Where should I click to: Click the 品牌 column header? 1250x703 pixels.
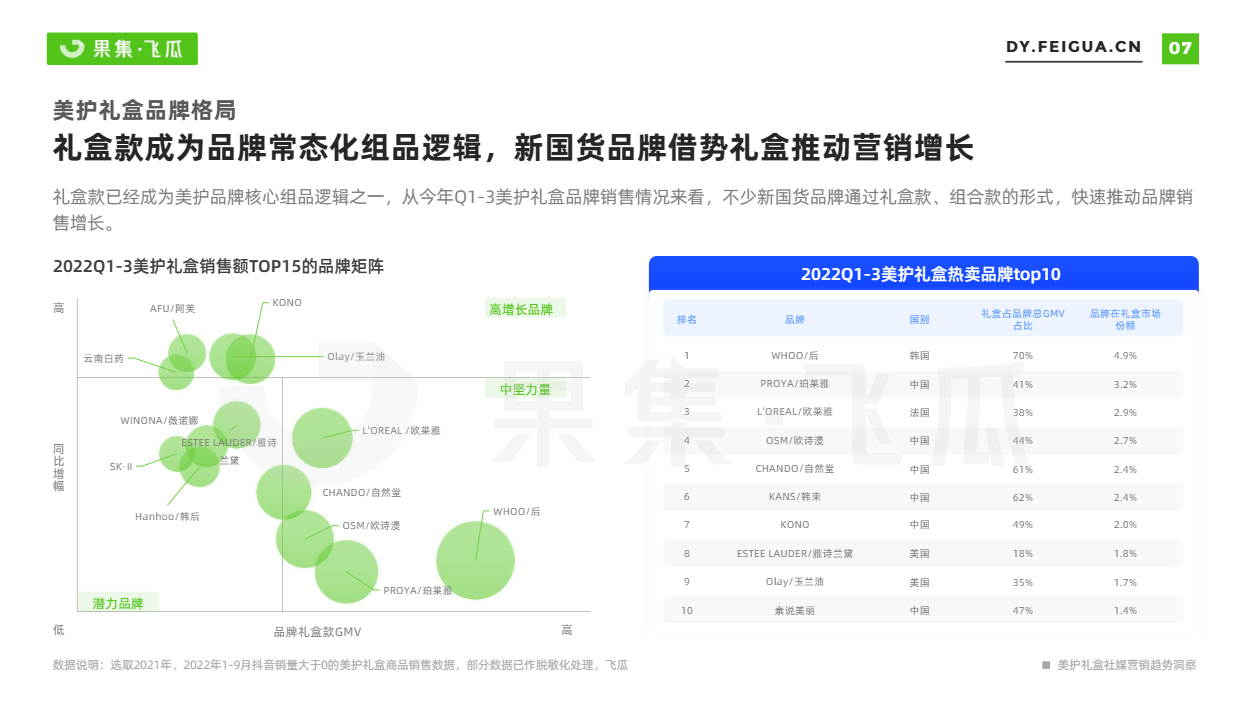[794, 320]
